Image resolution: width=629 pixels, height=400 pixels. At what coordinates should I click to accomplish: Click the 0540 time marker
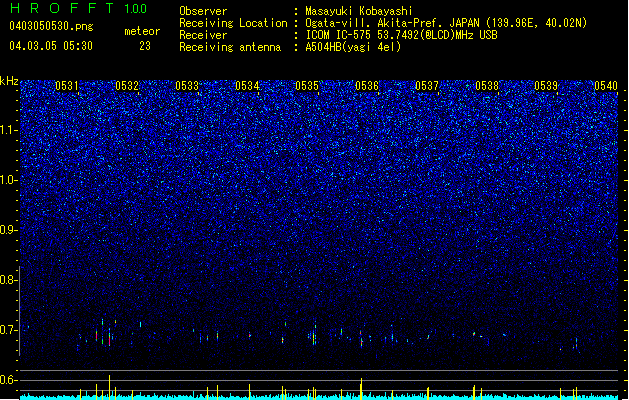(606, 86)
